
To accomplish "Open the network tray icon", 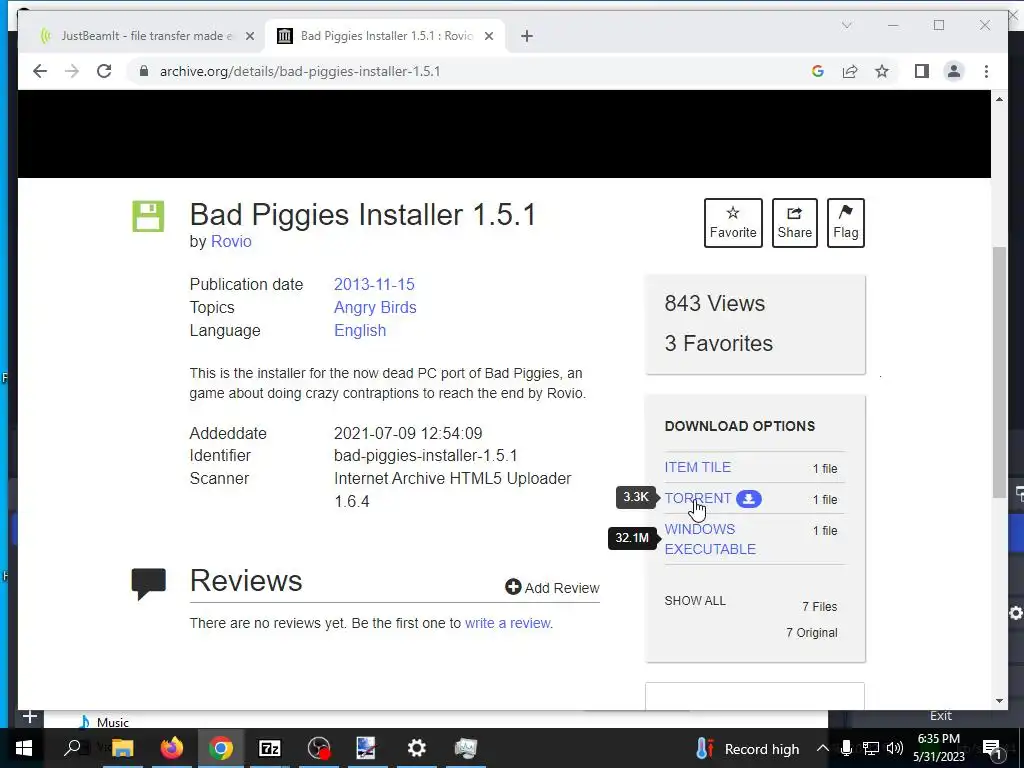I will (x=871, y=748).
